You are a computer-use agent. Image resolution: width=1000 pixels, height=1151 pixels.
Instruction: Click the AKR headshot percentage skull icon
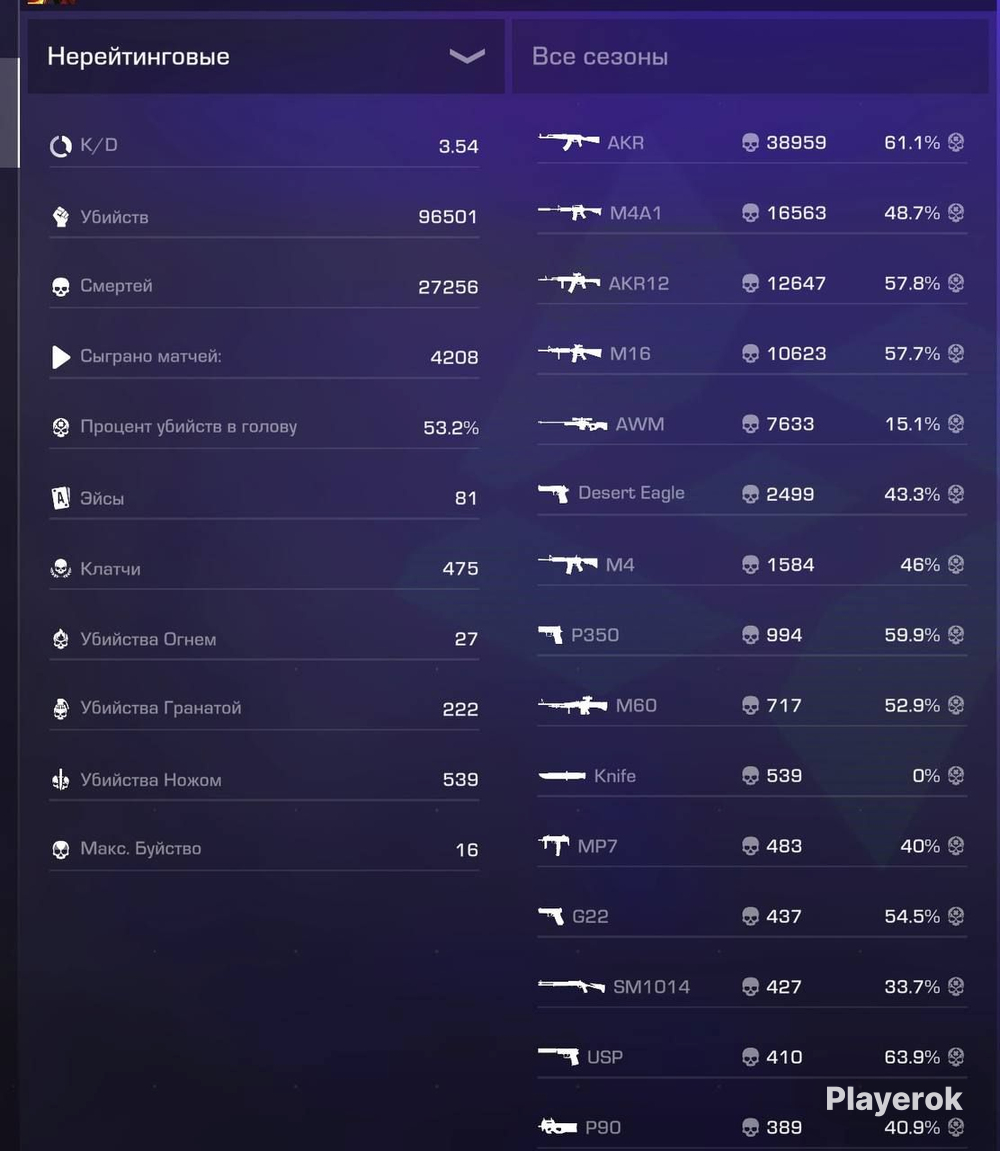(x=956, y=142)
